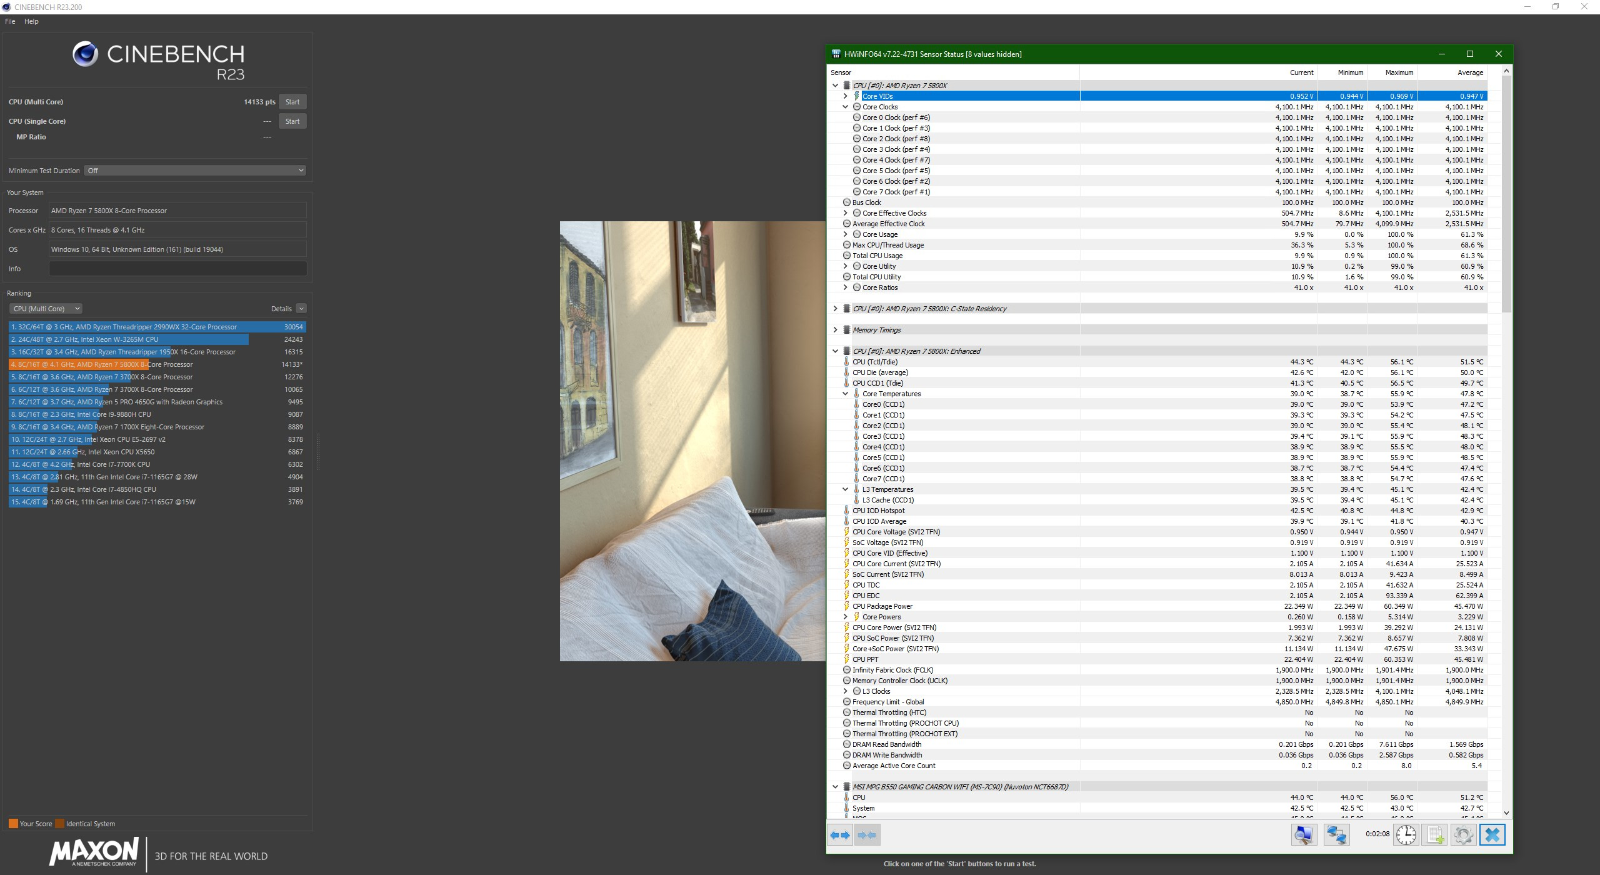
Task: Click HWiNFO blue X close-sensors button
Action: coord(1493,835)
